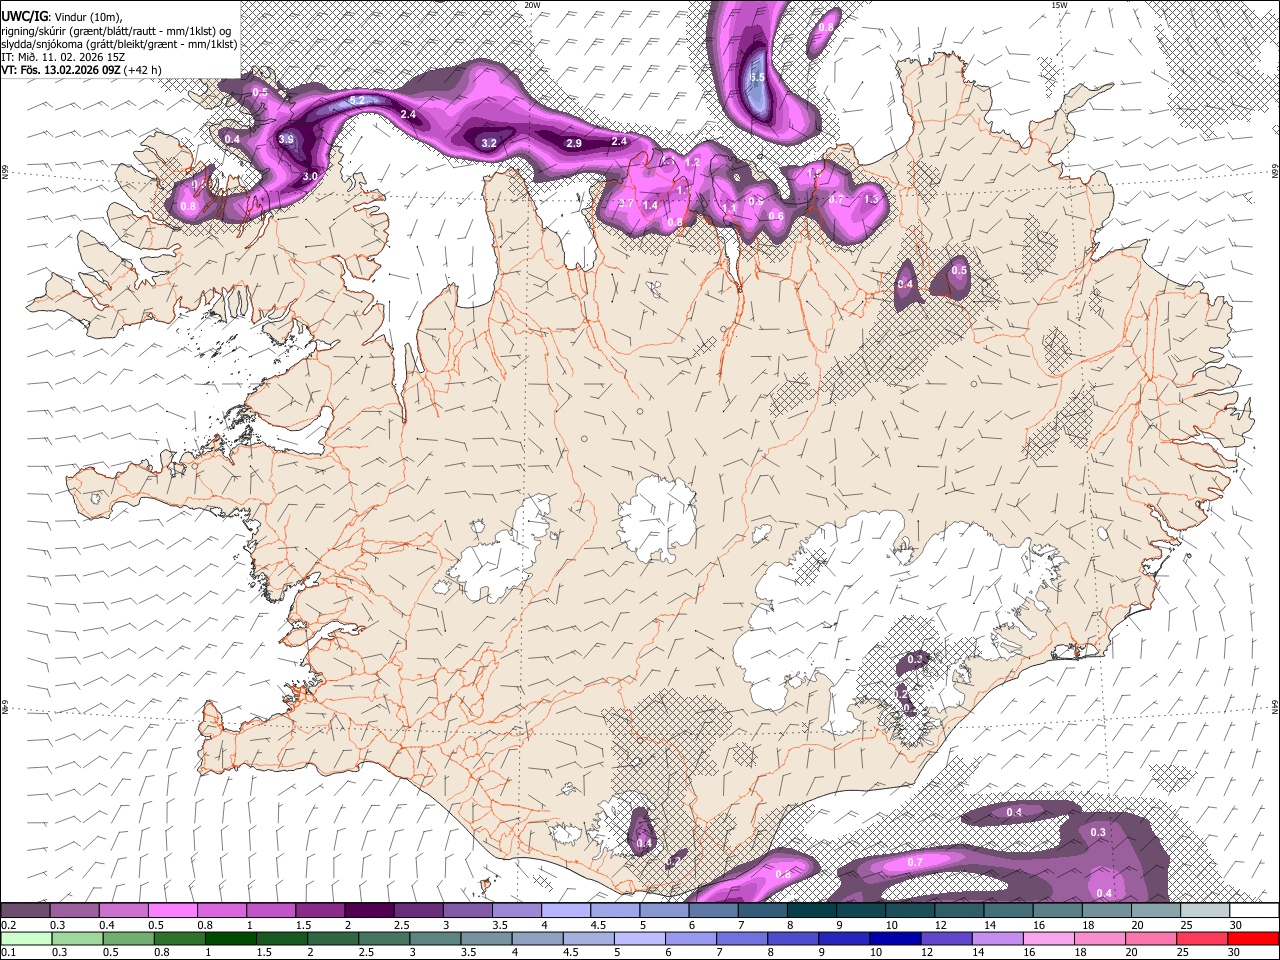1280x960 pixels.
Task: Pick pale grey upper swatch between 25 and 30
Action: click(1205, 911)
